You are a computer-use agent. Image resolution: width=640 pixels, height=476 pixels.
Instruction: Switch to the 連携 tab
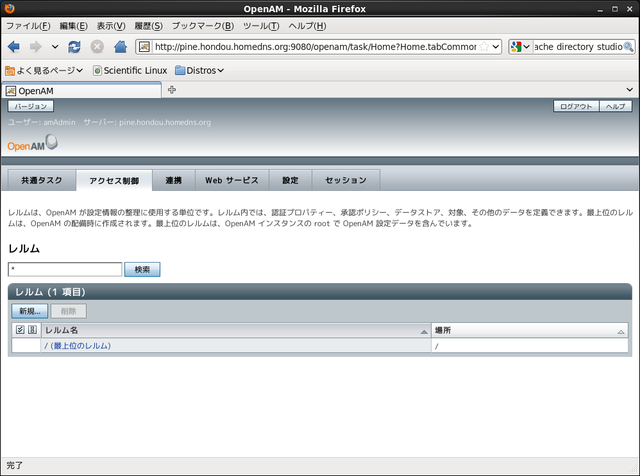tap(173, 180)
